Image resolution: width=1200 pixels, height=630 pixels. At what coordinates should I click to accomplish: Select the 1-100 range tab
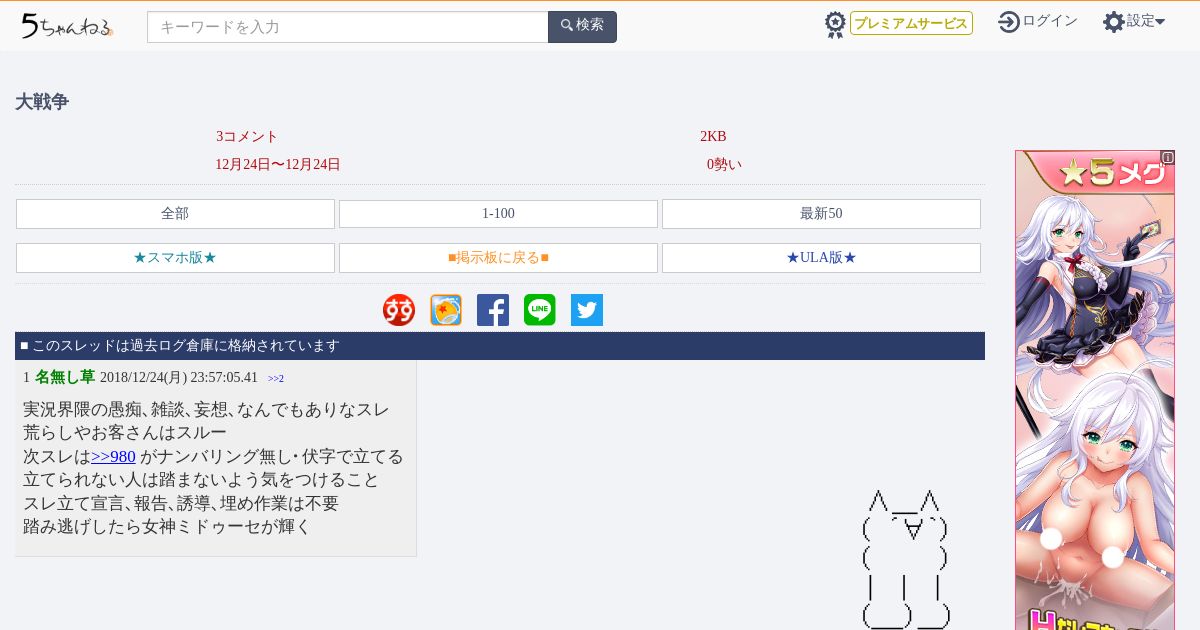click(498, 214)
